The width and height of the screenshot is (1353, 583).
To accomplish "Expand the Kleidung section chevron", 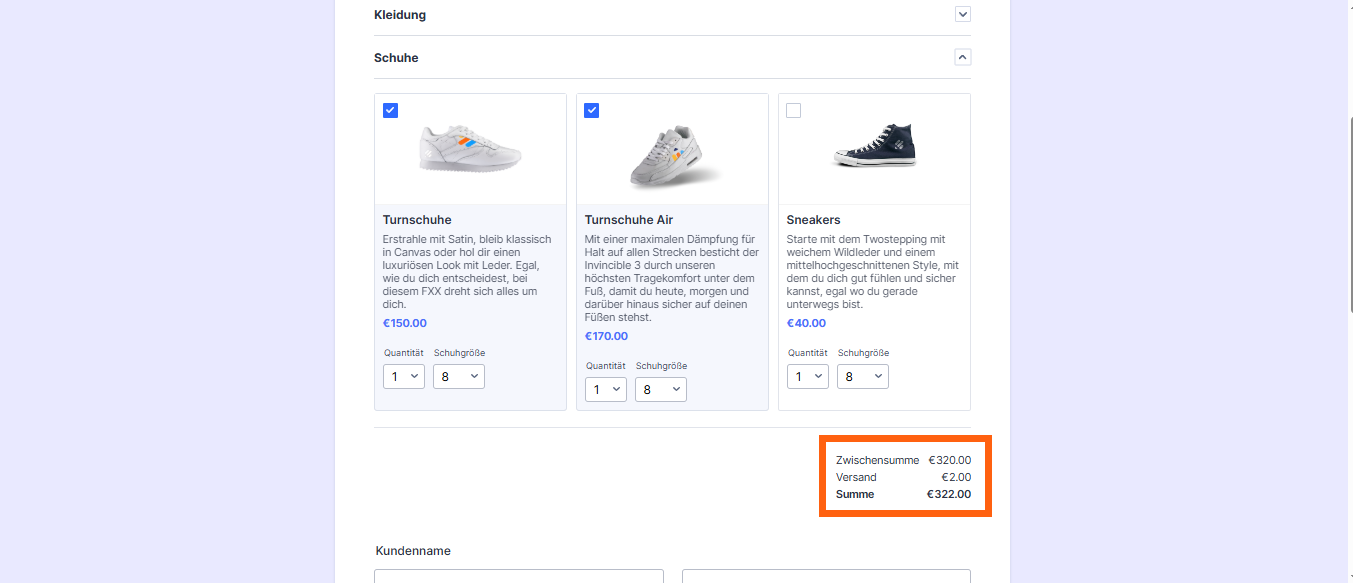I will tap(962, 15).
